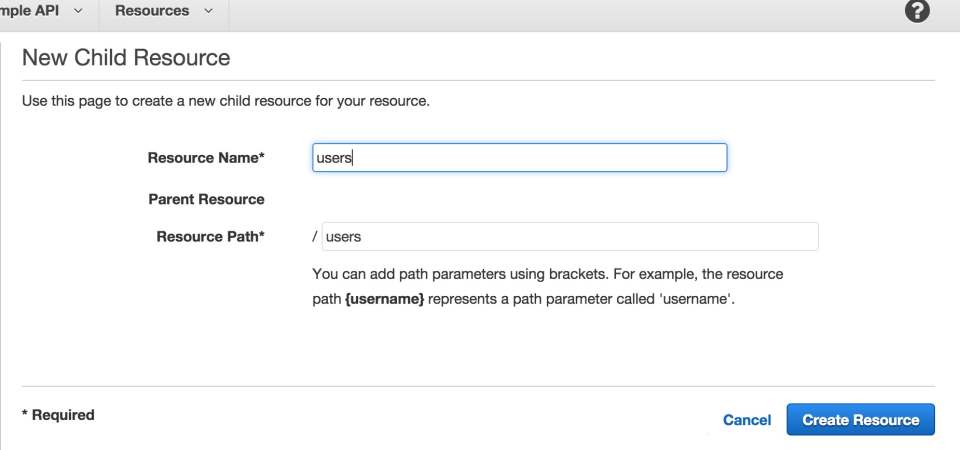Image resolution: width=960 pixels, height=450 pixels.
Task: Focus the Resource Path input field
Action: click(x=570, y=236)
